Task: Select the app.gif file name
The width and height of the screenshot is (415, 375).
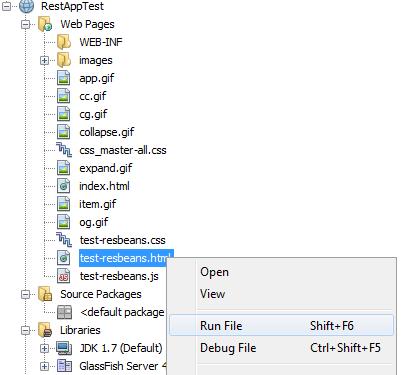Action: pos(97,78)
